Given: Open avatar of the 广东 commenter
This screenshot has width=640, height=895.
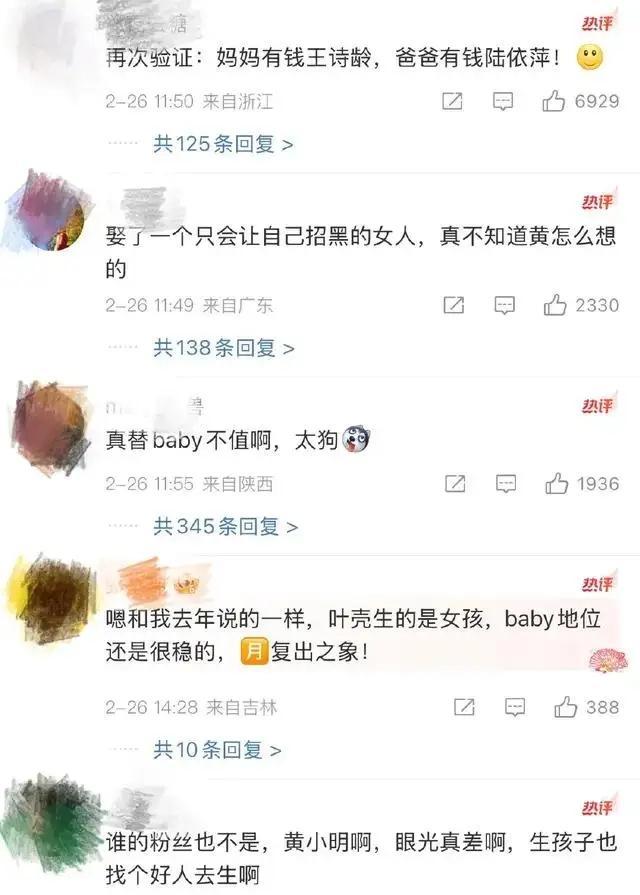Looking at the screenshot, I should (x=50, y=212).
